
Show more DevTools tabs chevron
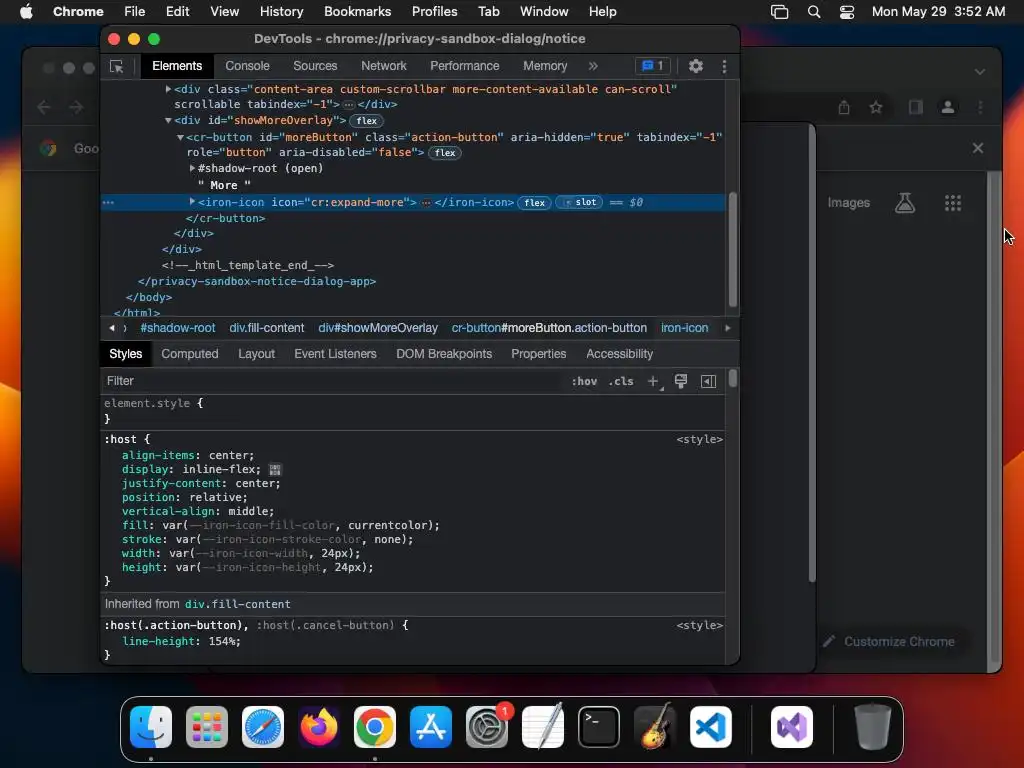point(593,66)
